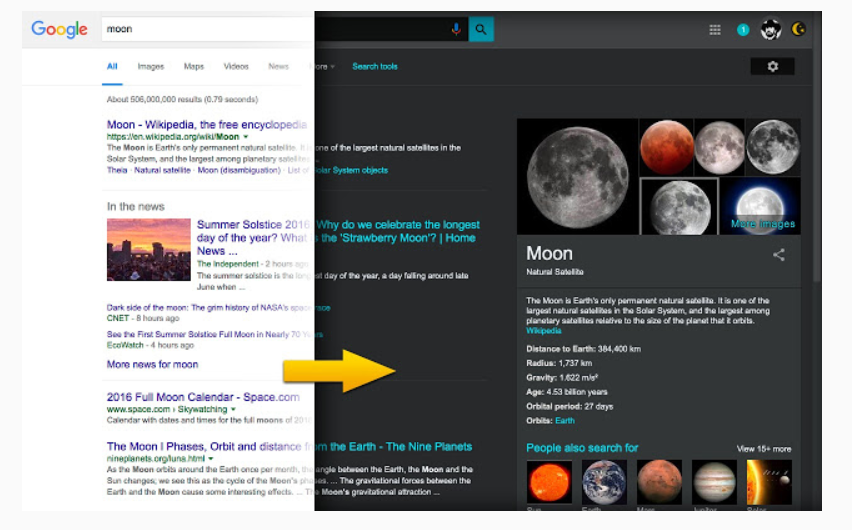The image size is (852, 530).
Task: Open the Moon (disambiguation) sub-link
Action: coord(239,170)
